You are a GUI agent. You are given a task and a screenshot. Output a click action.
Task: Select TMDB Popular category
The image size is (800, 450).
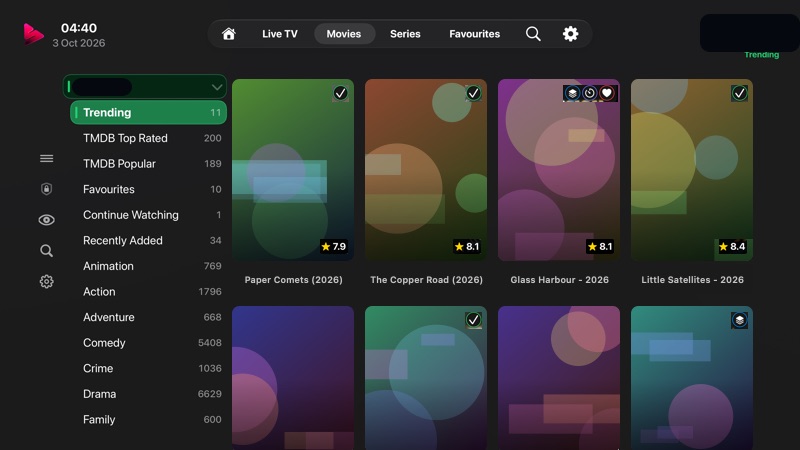click(x=148, y=164)
